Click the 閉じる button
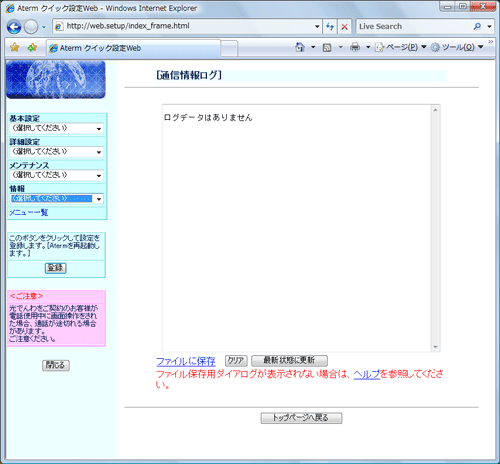Screen dimensions: 500x464 56,365
